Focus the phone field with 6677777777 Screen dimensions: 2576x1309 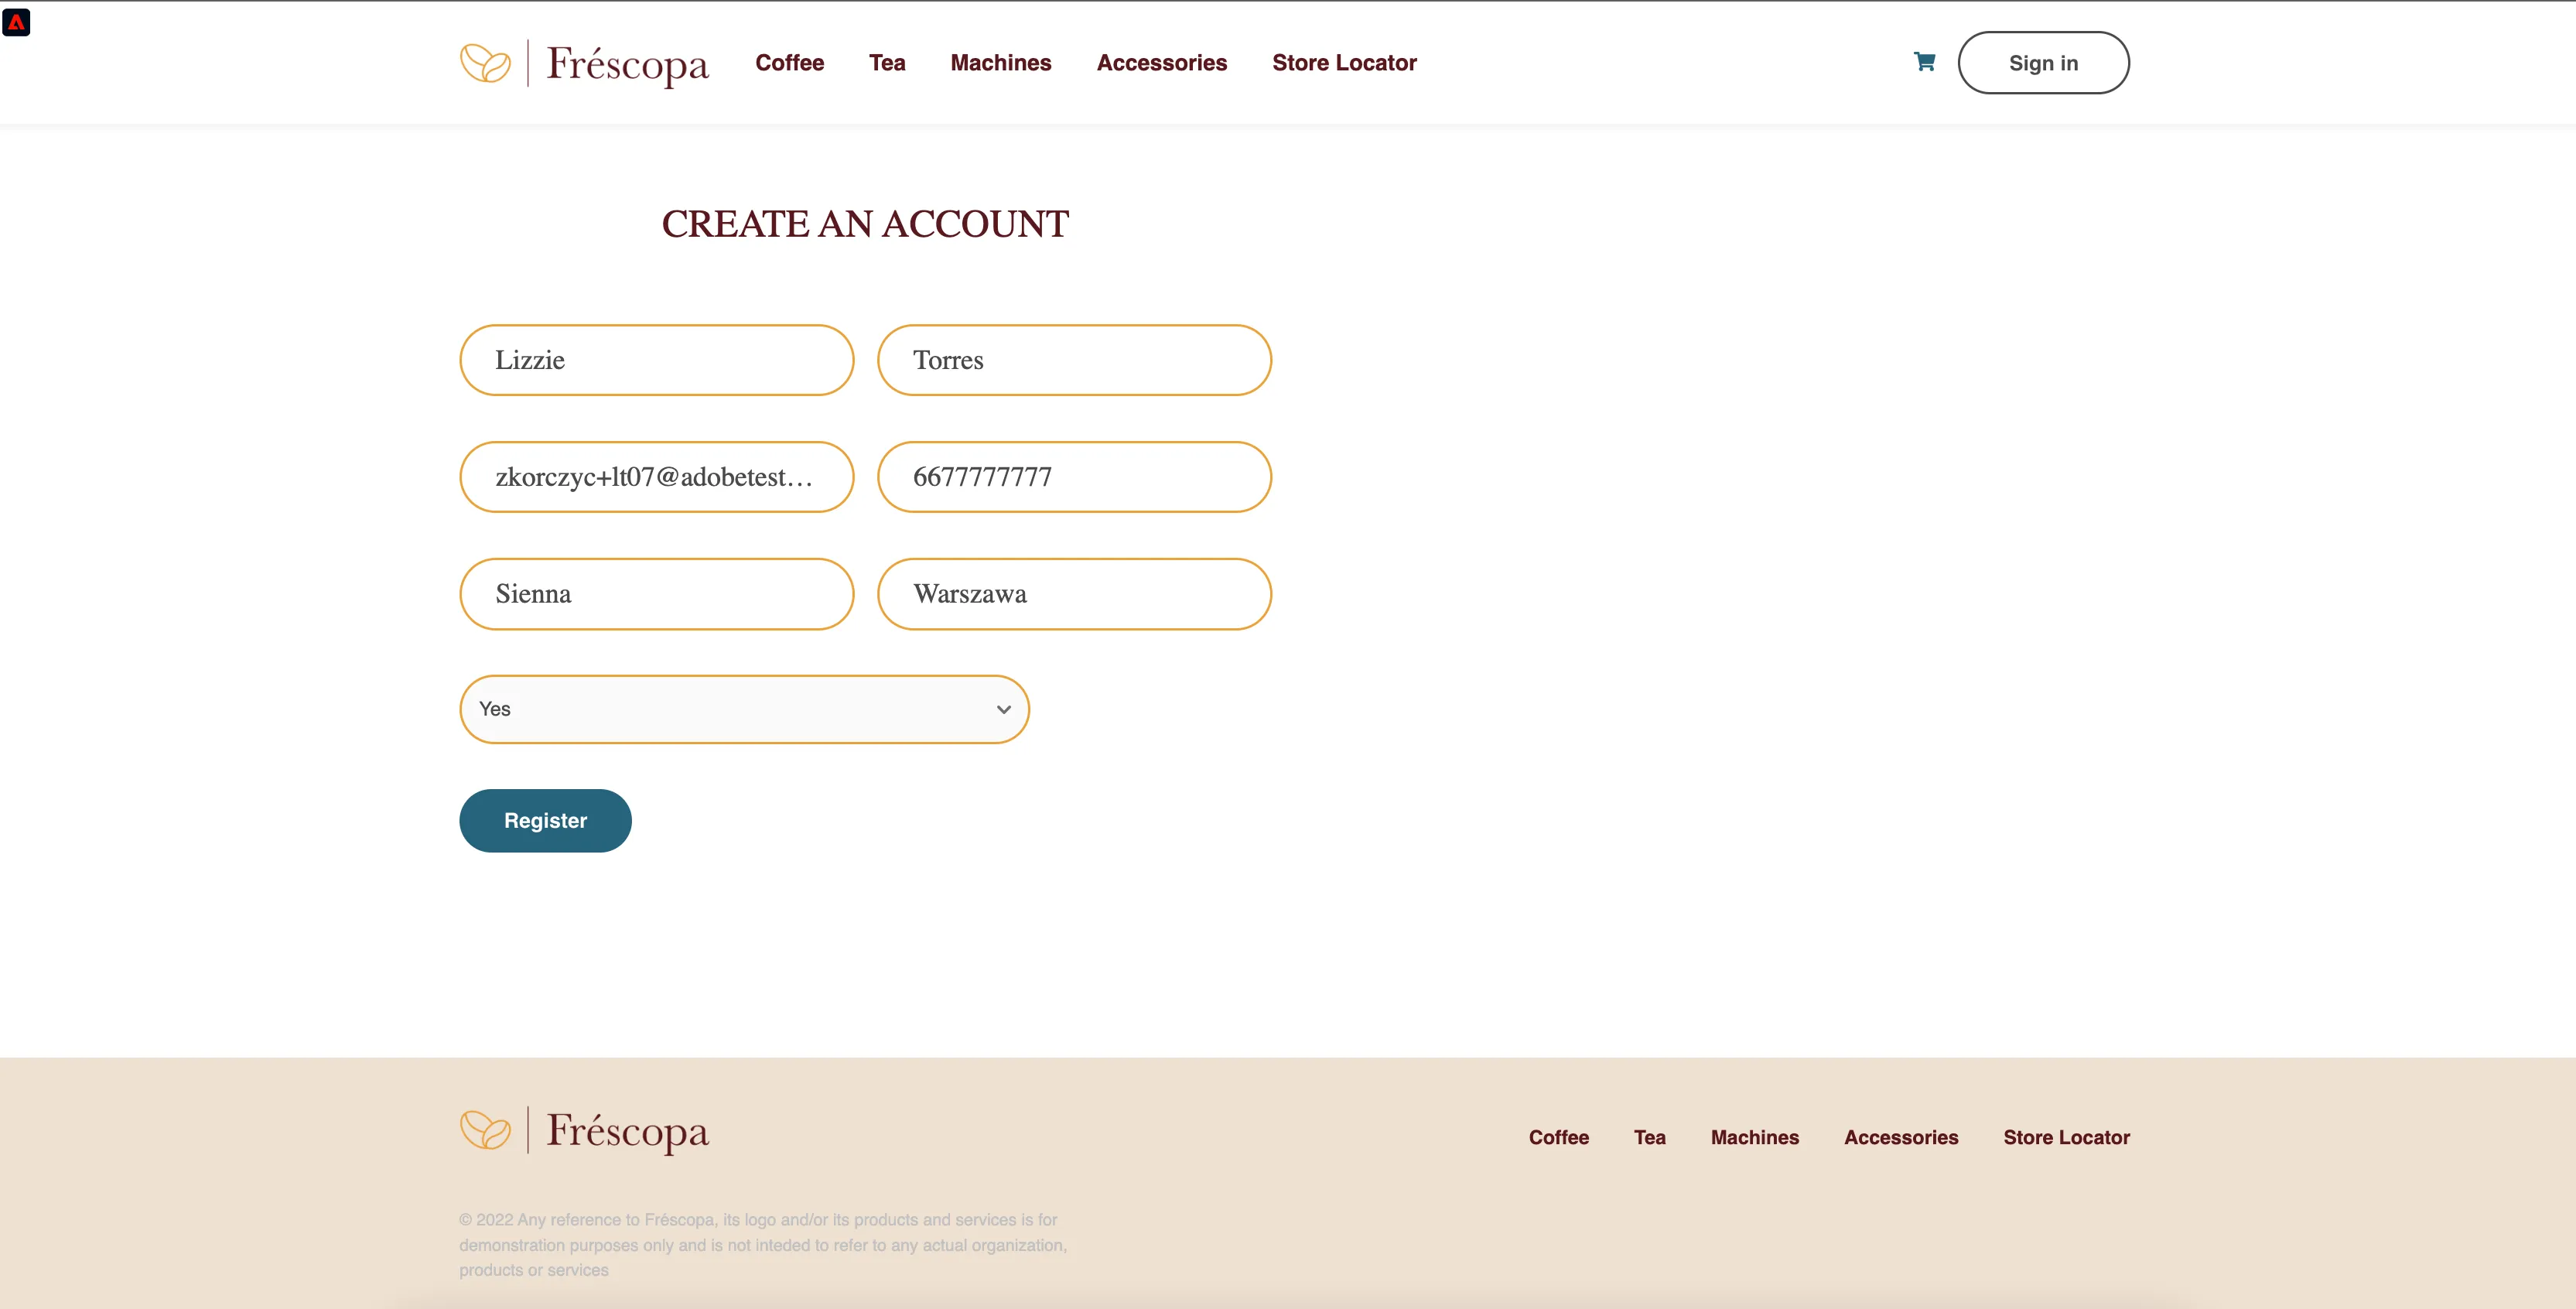1074,477
